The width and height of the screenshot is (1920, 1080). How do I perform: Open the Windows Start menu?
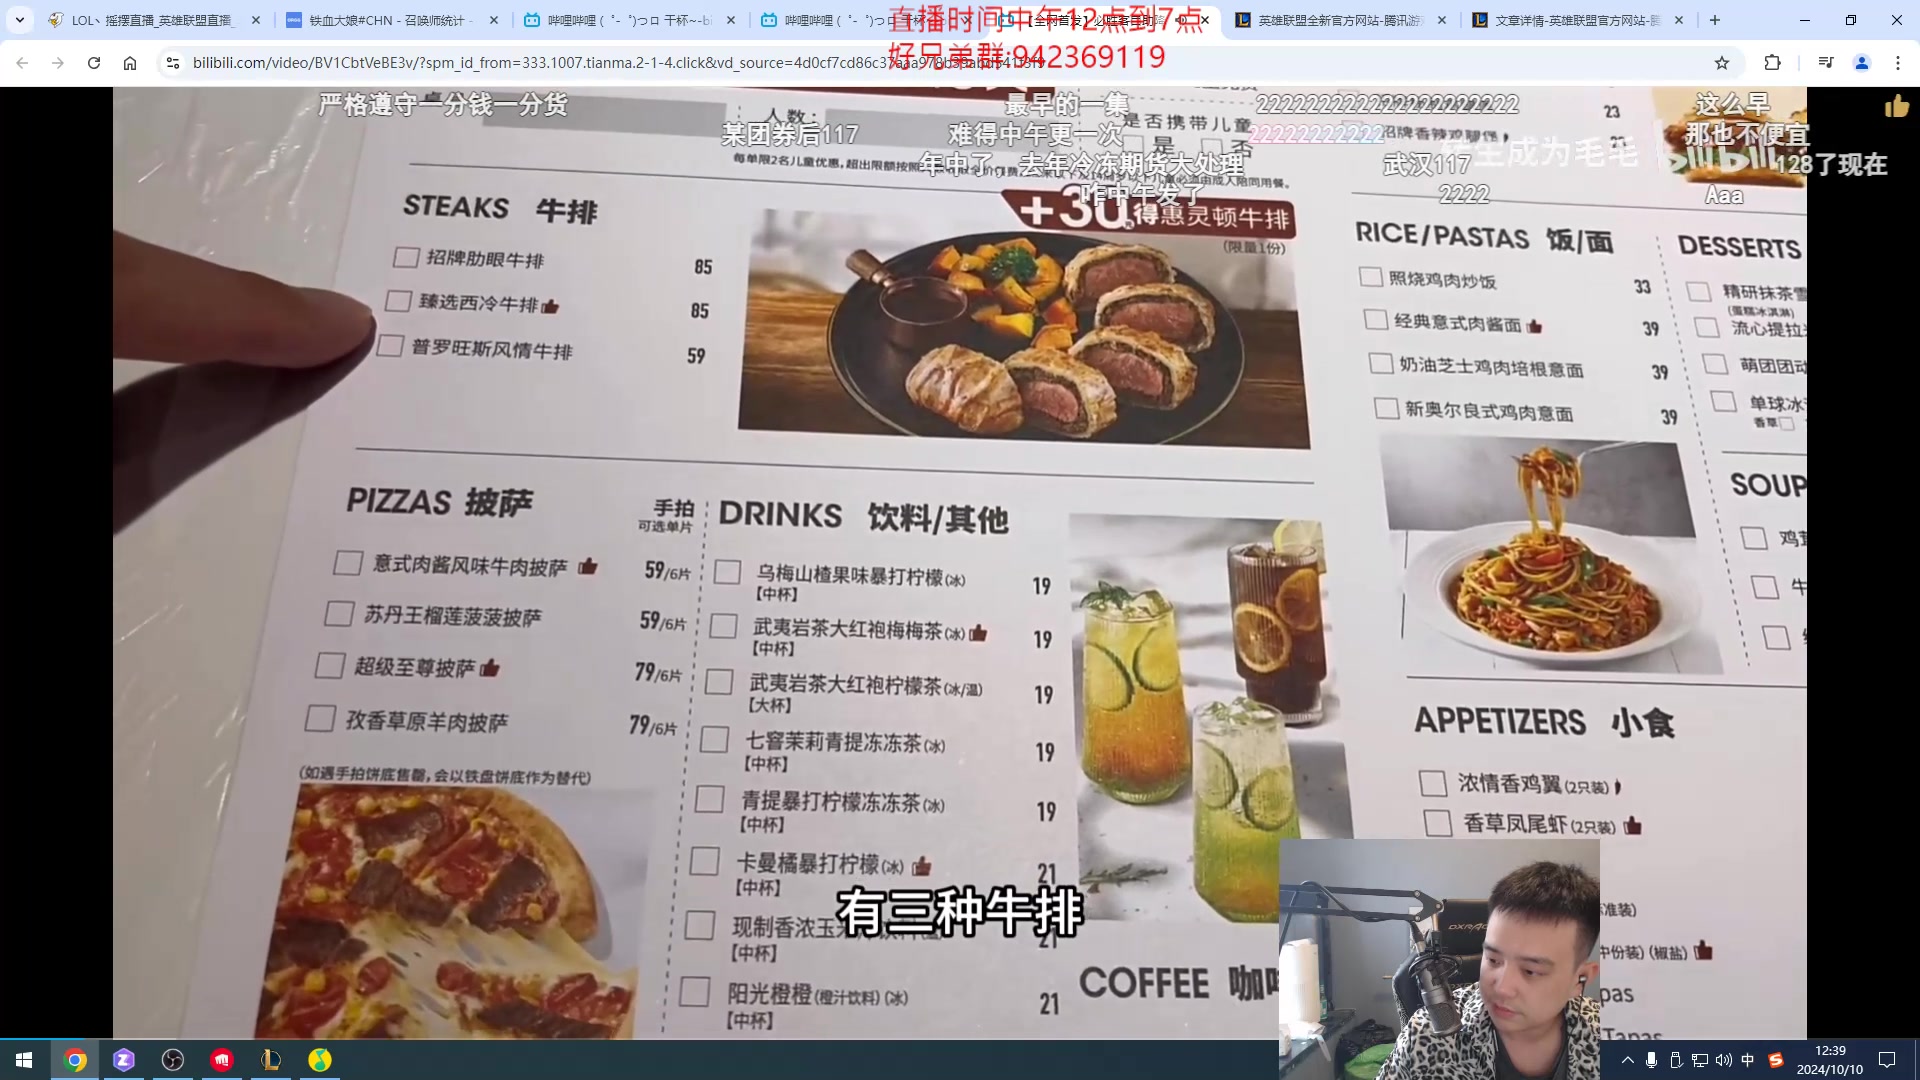click(24, 1060)
